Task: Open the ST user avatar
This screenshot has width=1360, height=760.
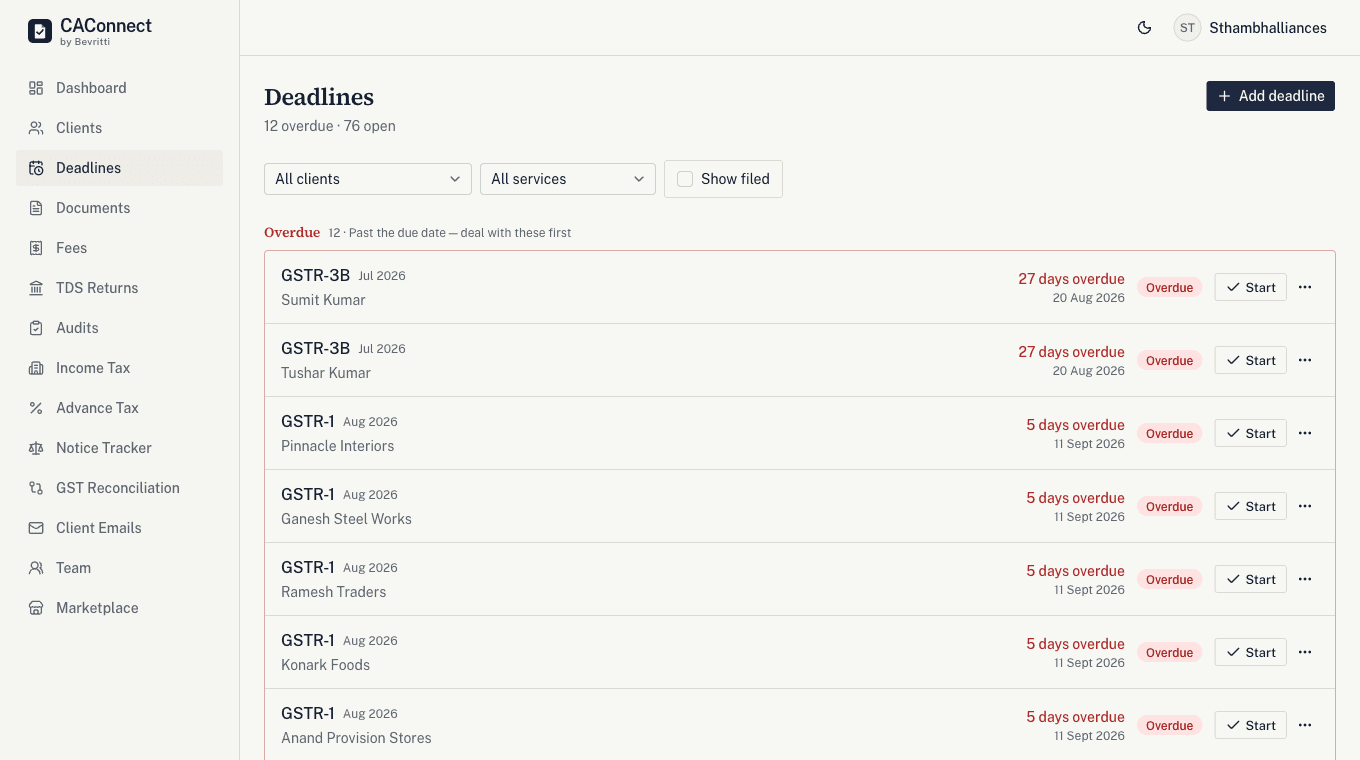Action: (1187, 28)
